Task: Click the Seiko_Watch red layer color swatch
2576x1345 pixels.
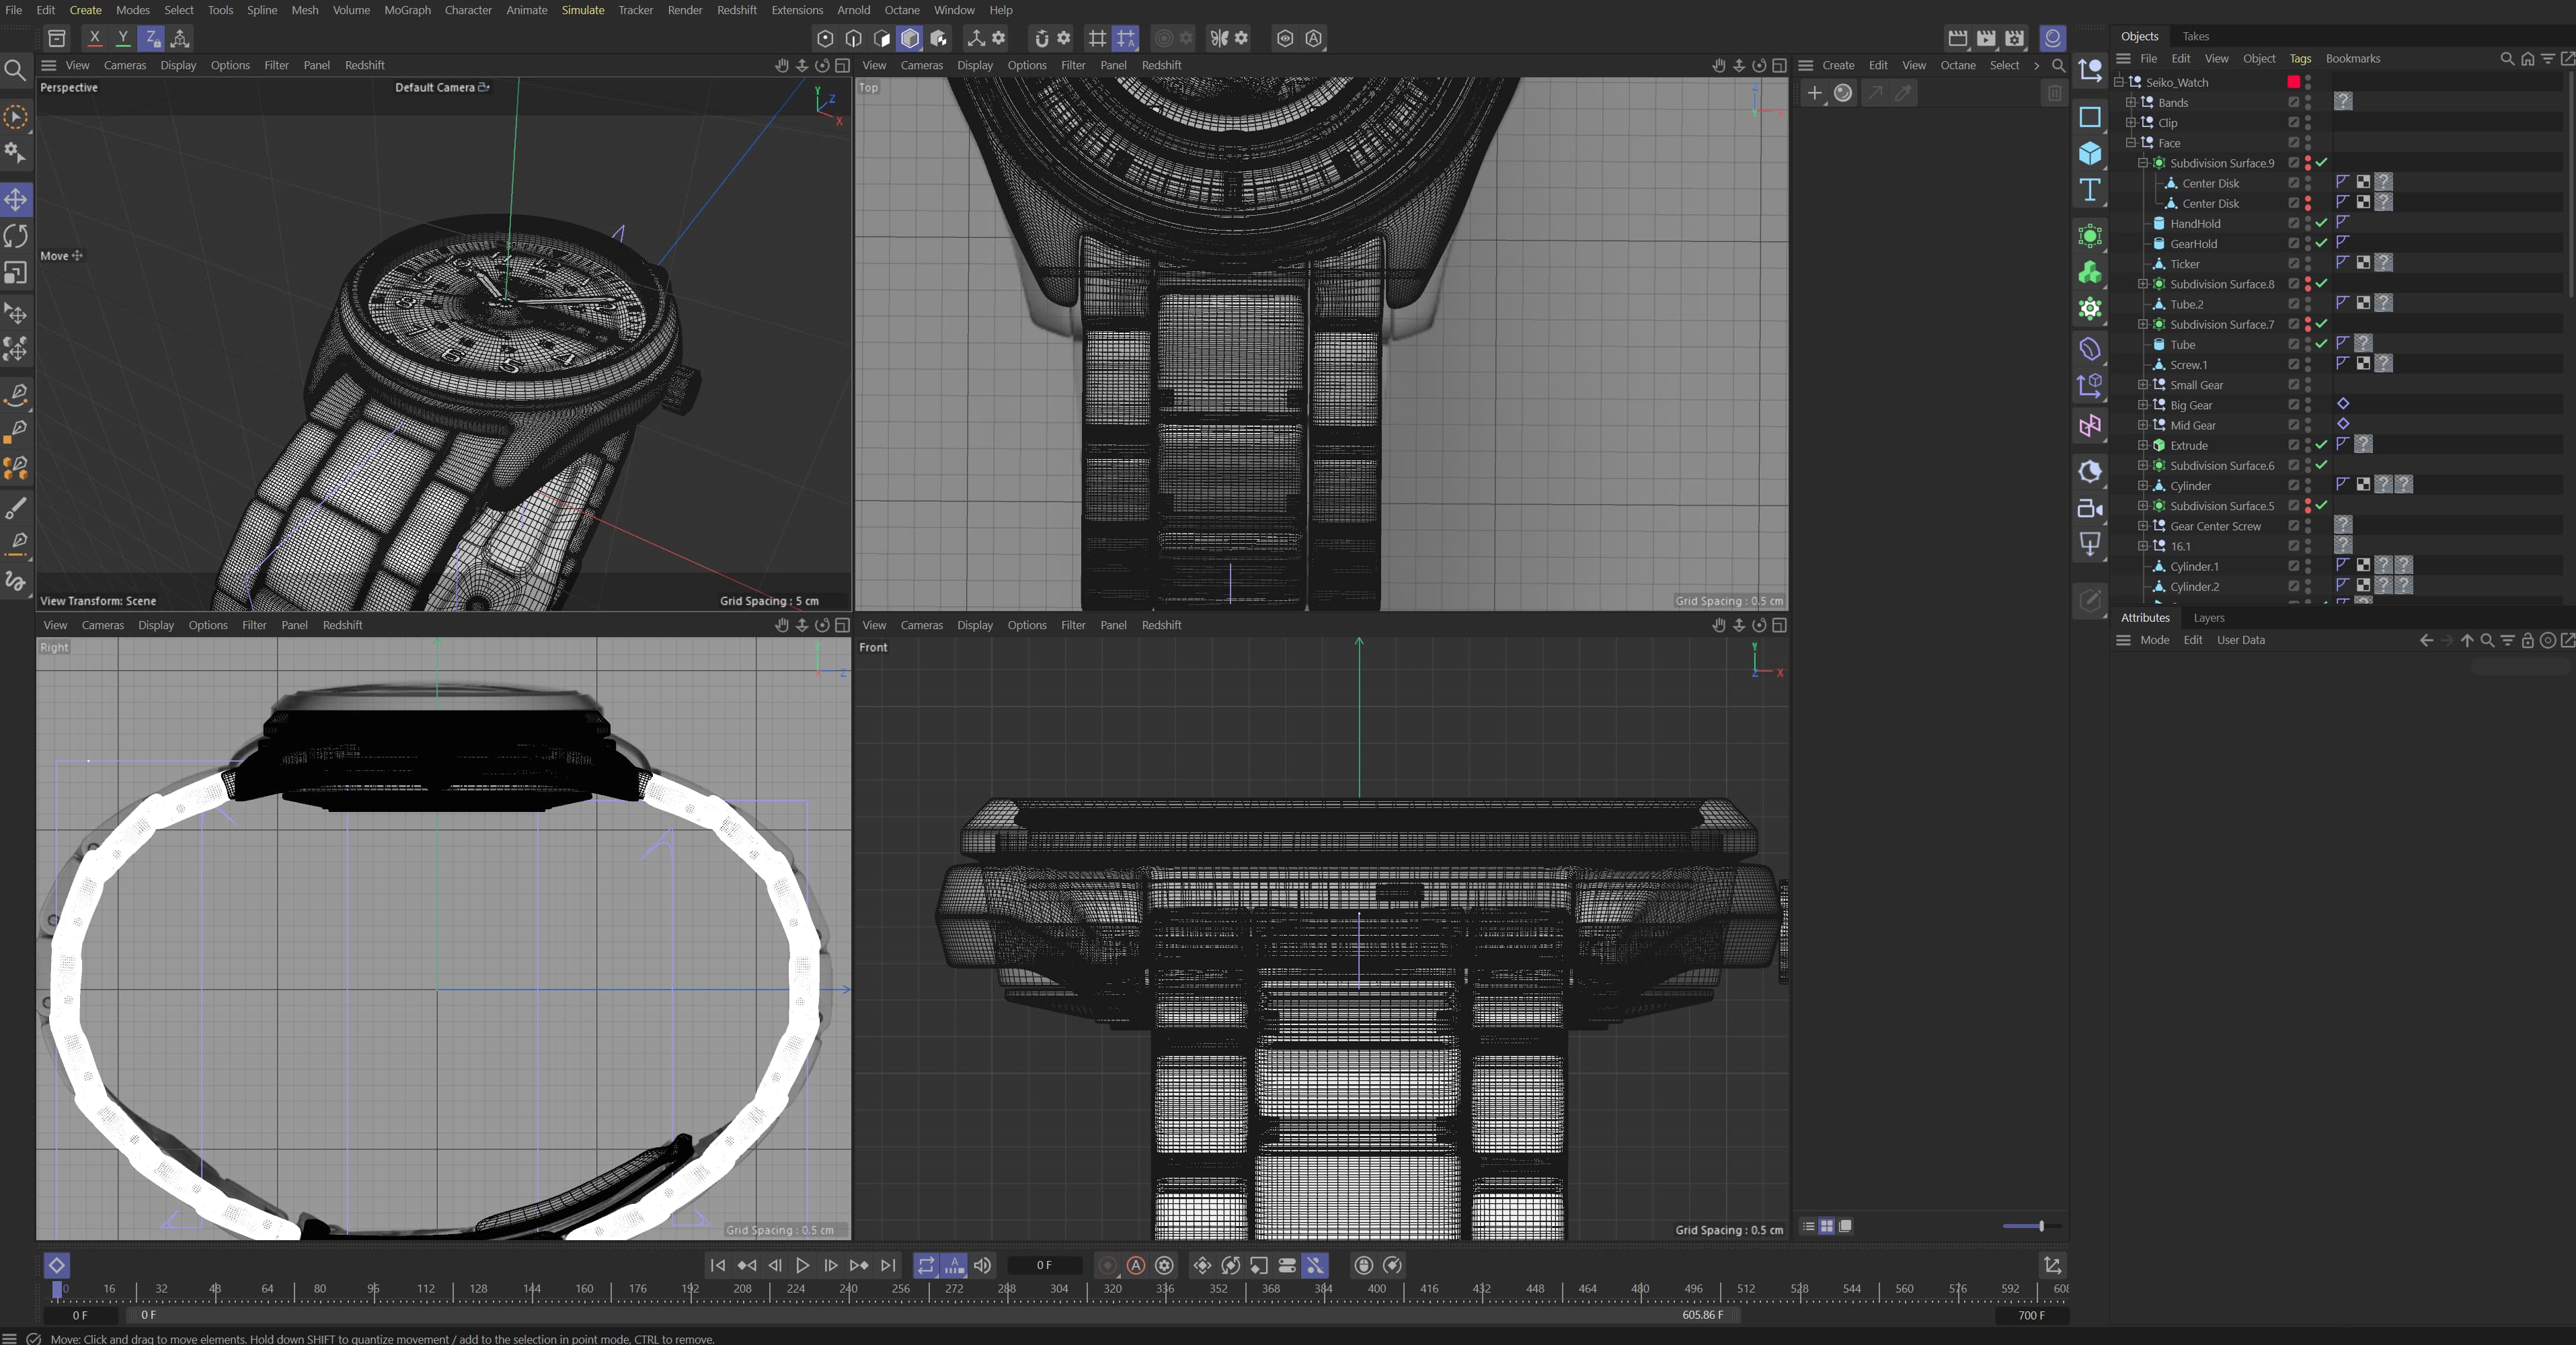Action: [2293, 82]
